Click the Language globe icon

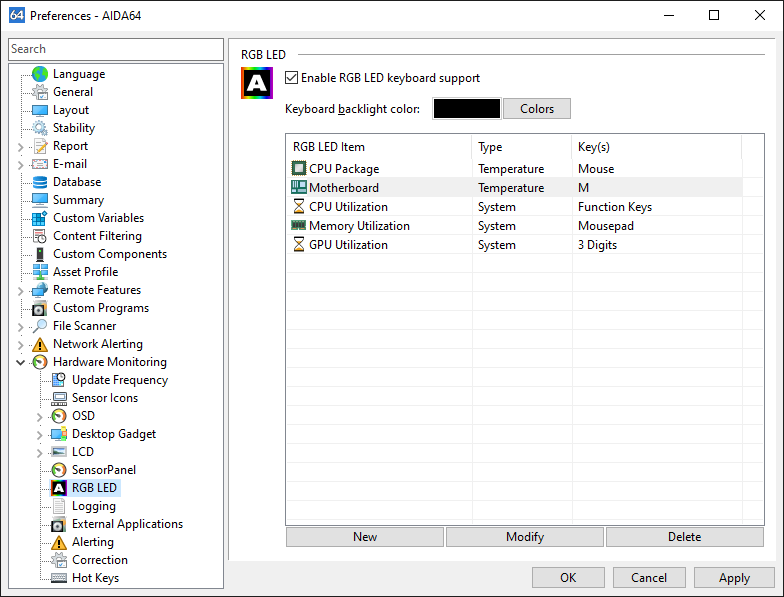pos(40,74)
